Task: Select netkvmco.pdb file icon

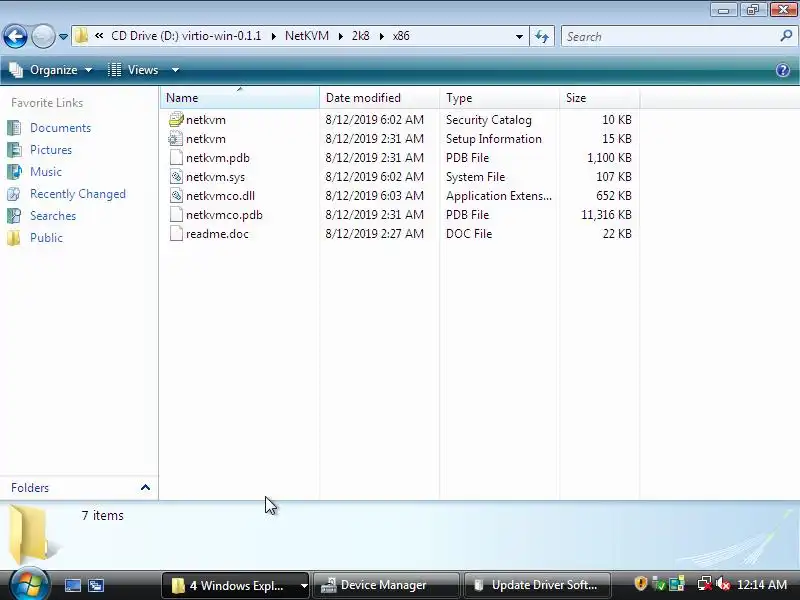Action: pyautogui.click(x=176, y=215)
